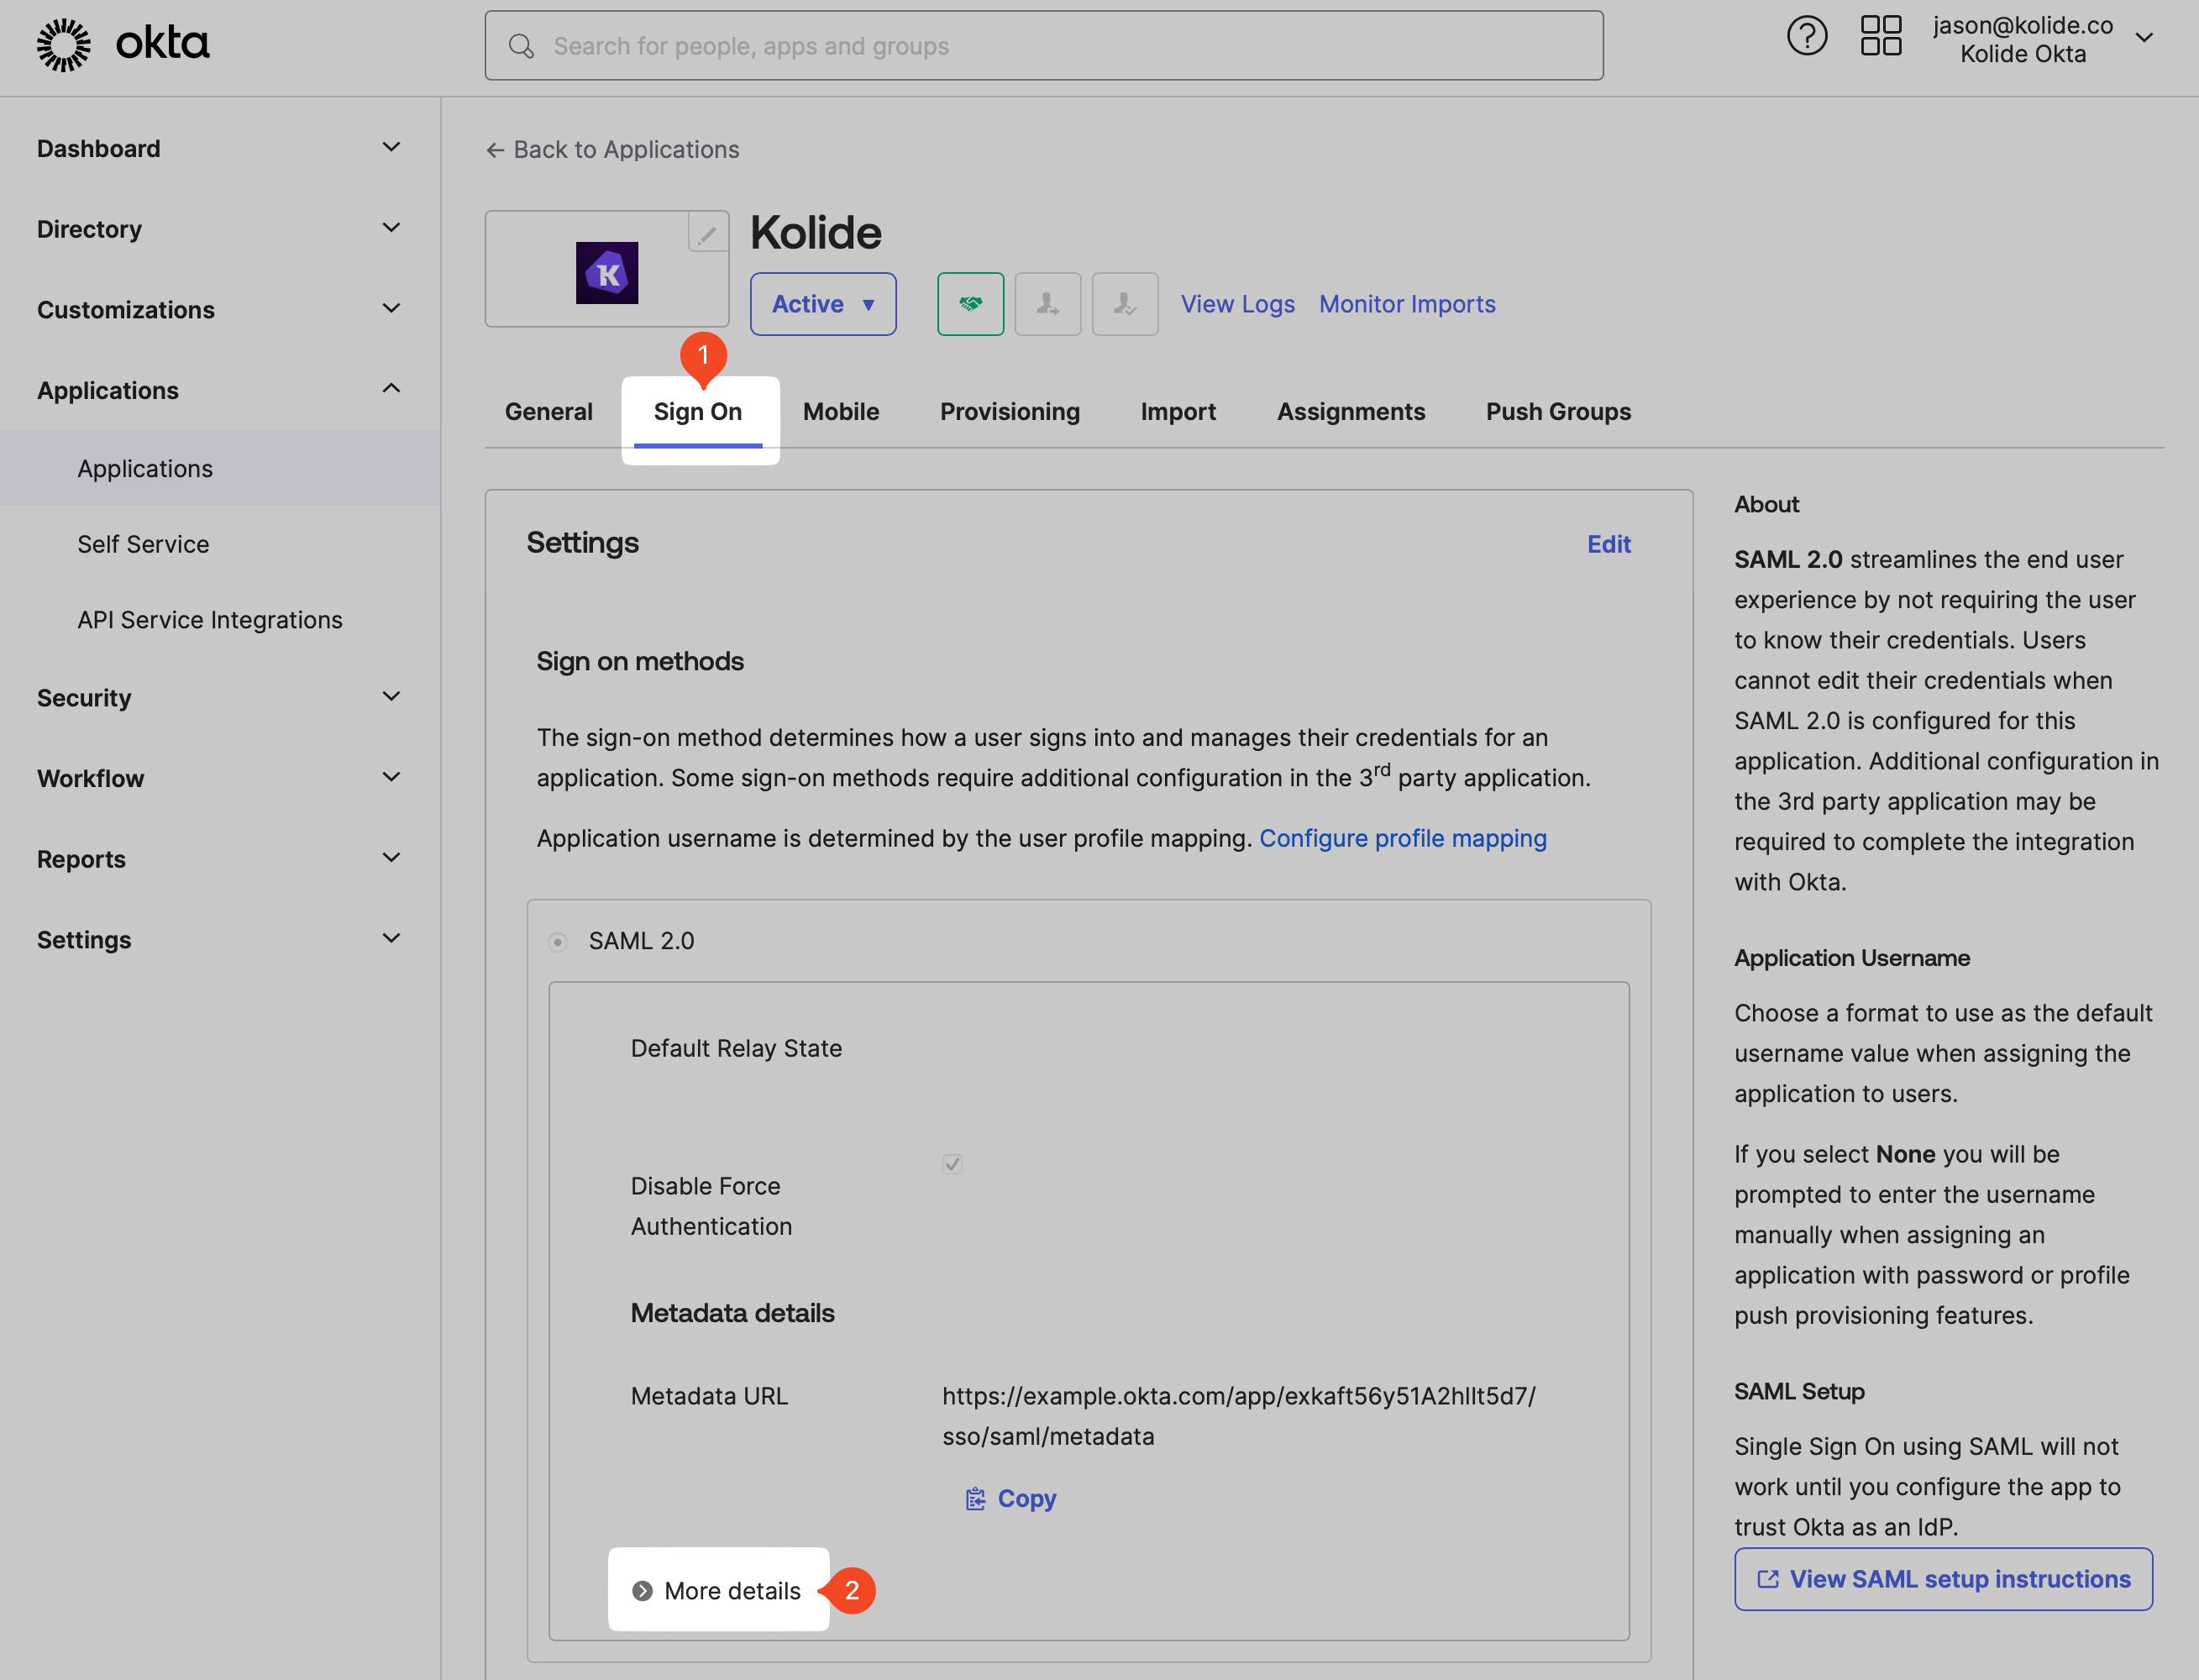Select the Security sidebar label
The image size is (2199, 1680).
84,698
